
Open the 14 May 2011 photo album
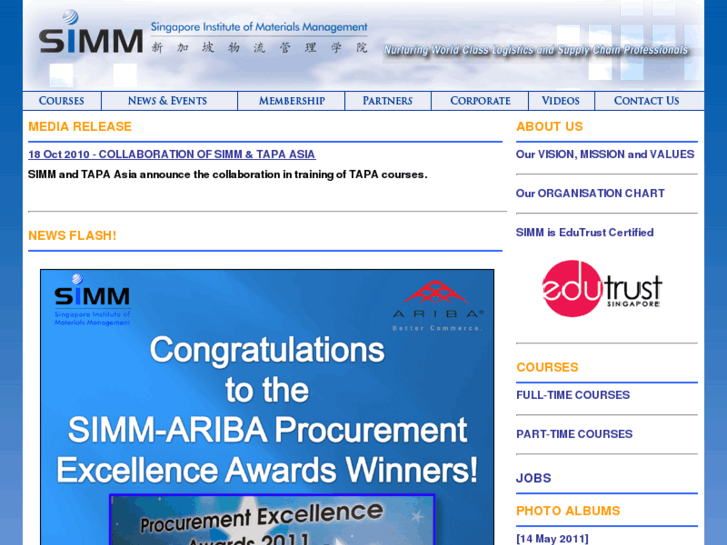(x=552, y=539)
